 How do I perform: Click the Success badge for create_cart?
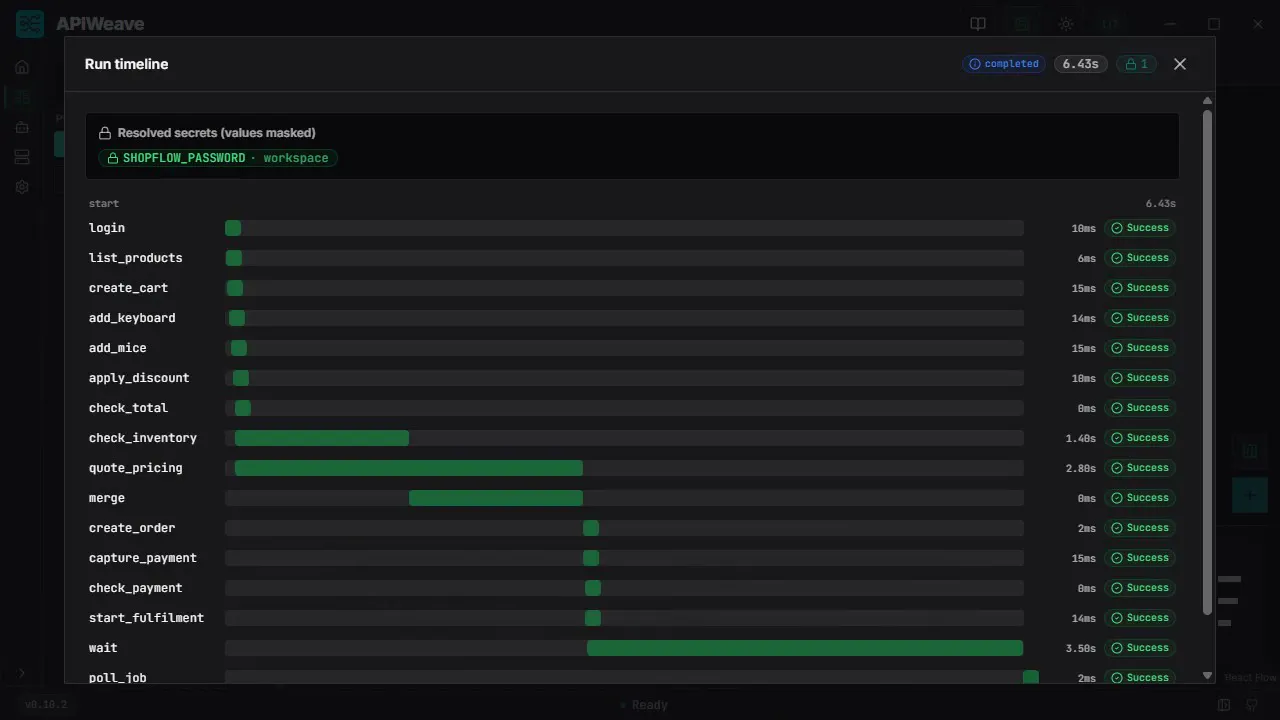click(1140, 288)
